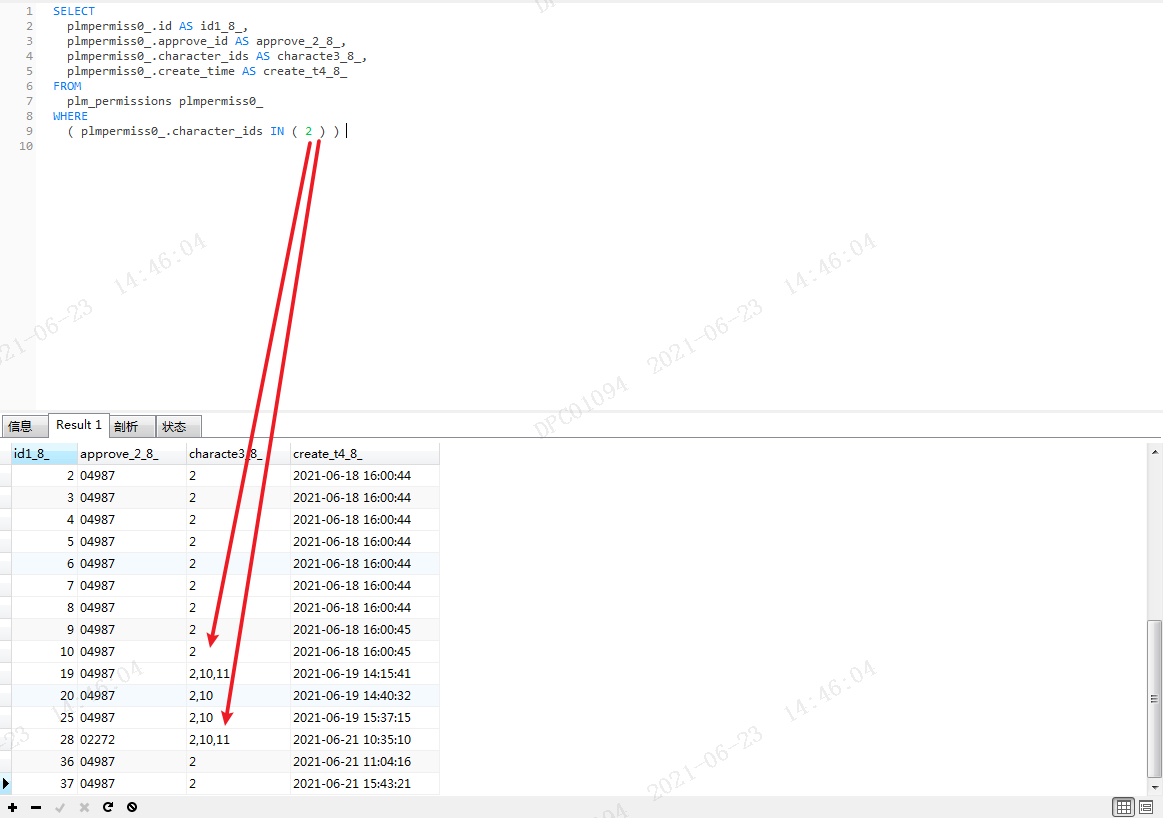Stop query with the stop icon
Image resolution: width=1163 pixels, height=818 pixels.
click(x=132, y=807)
